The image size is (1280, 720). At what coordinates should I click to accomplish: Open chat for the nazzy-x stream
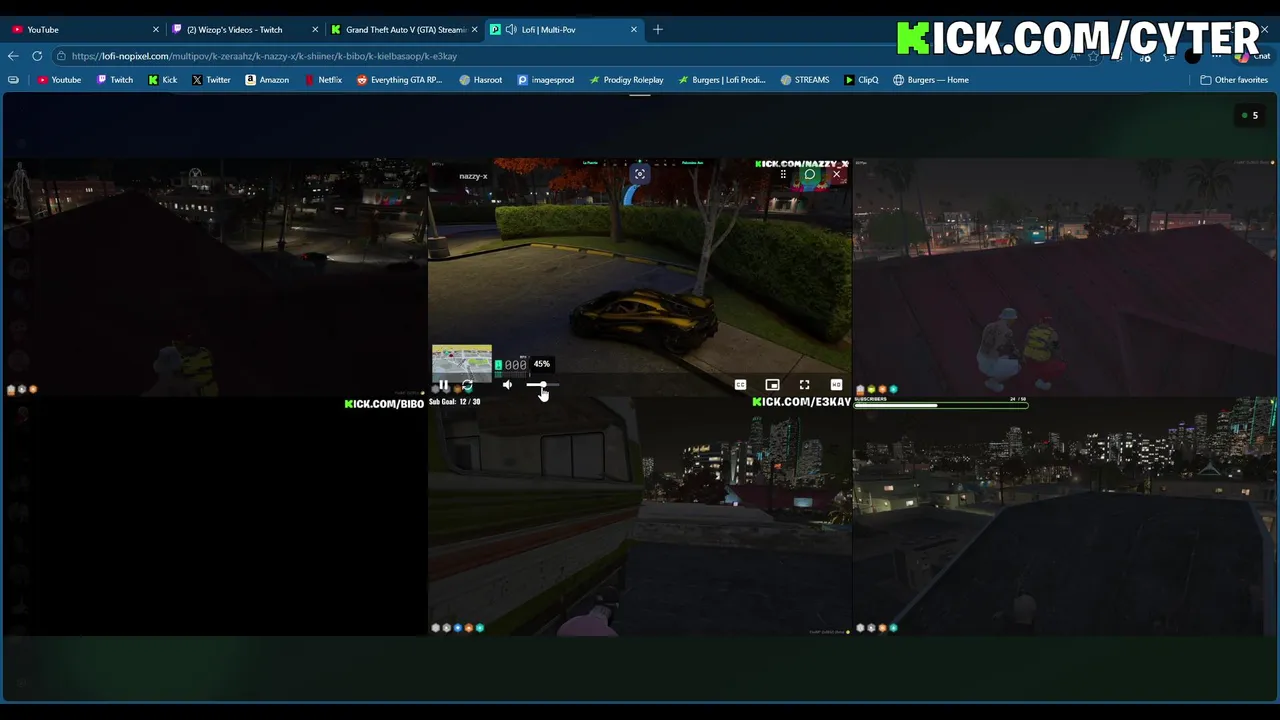click(810, 174)
